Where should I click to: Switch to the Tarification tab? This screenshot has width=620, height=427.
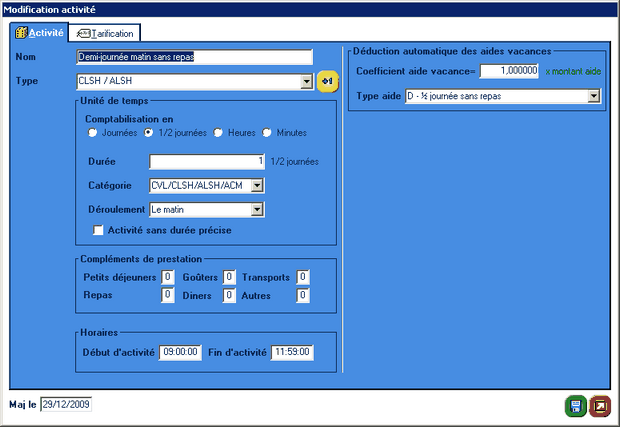coord(108,33)
